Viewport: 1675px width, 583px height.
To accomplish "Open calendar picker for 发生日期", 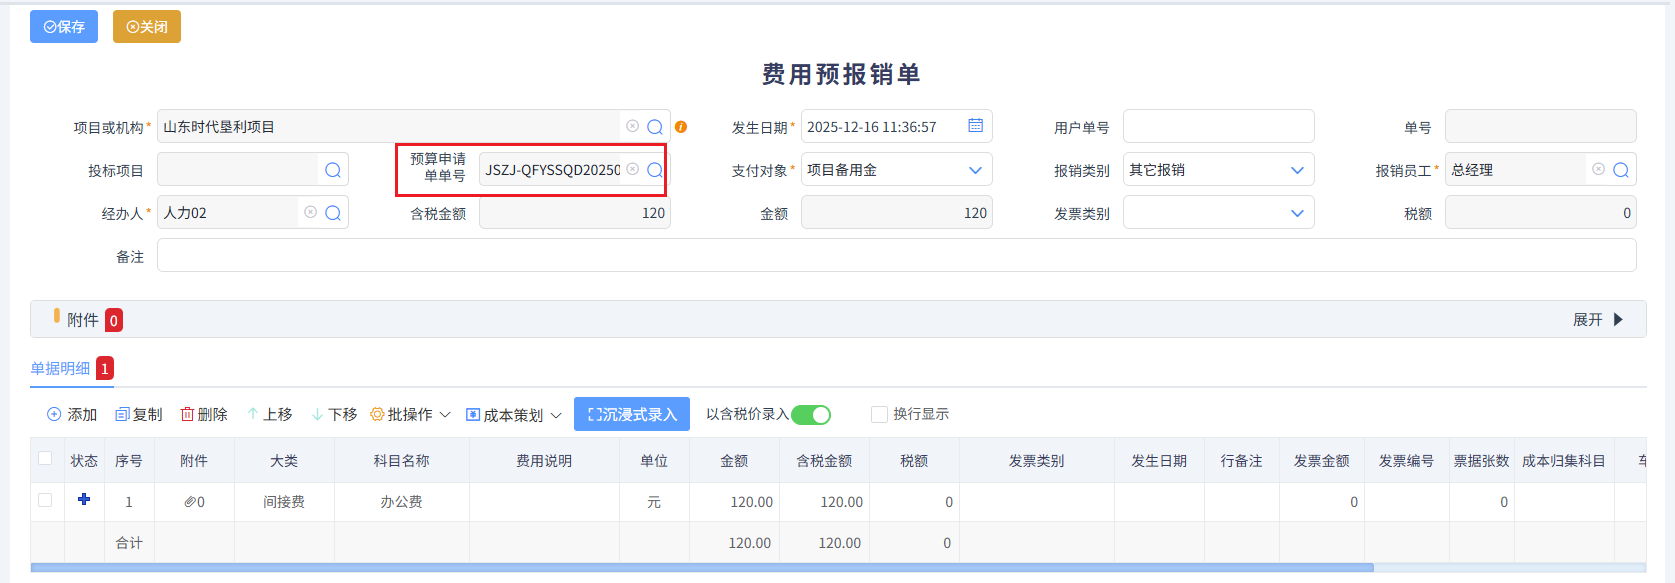I will [975, 126].
